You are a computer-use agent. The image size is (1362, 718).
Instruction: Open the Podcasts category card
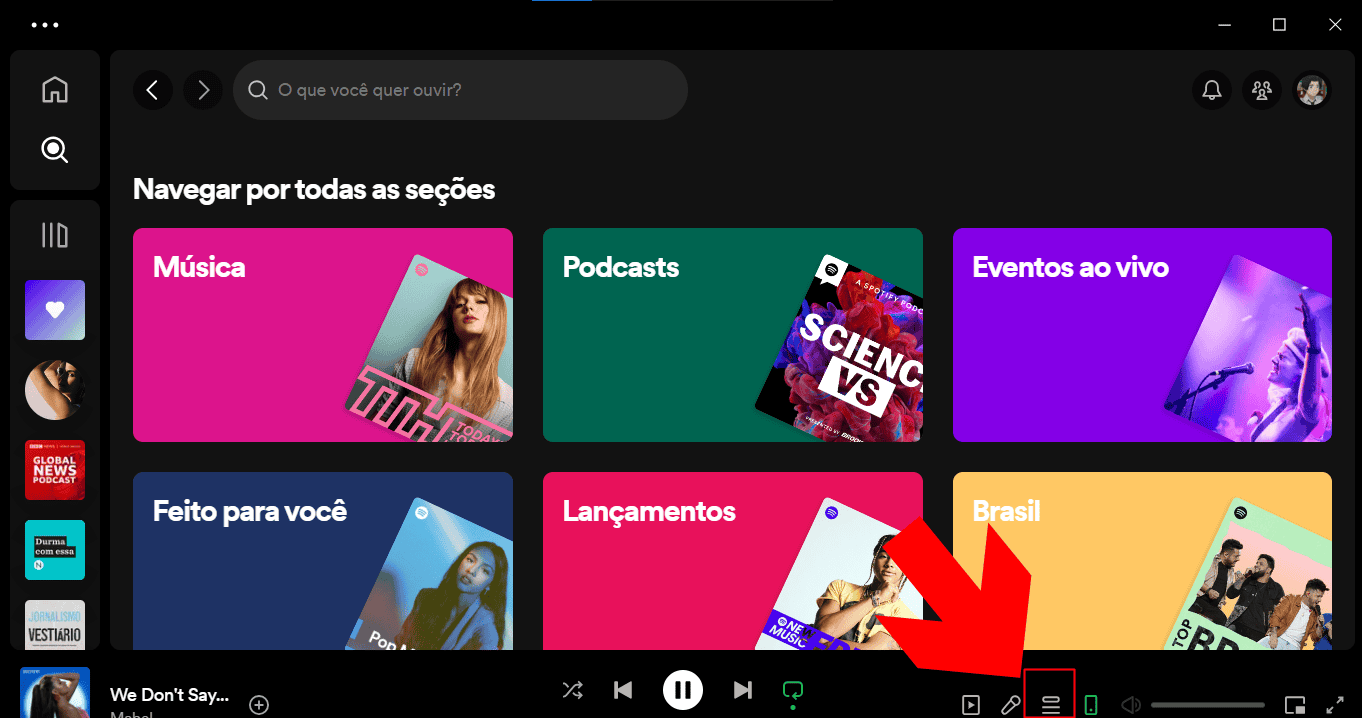(733, 335)
